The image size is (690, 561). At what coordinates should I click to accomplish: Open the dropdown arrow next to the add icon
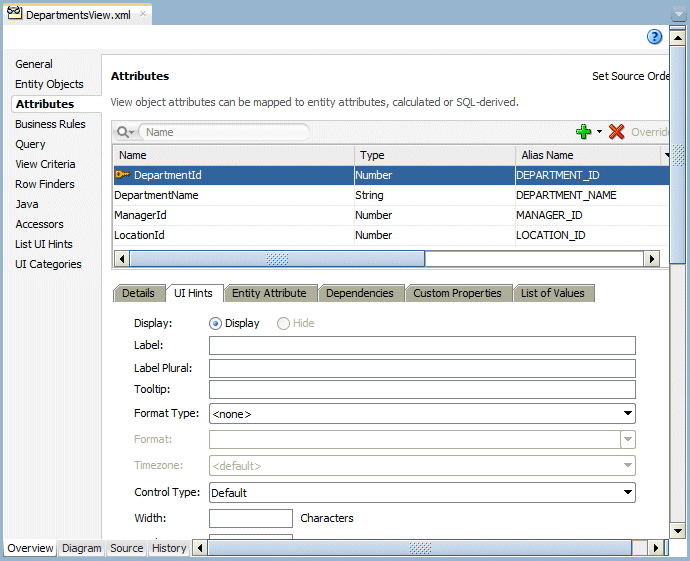(x=600, y=132)
